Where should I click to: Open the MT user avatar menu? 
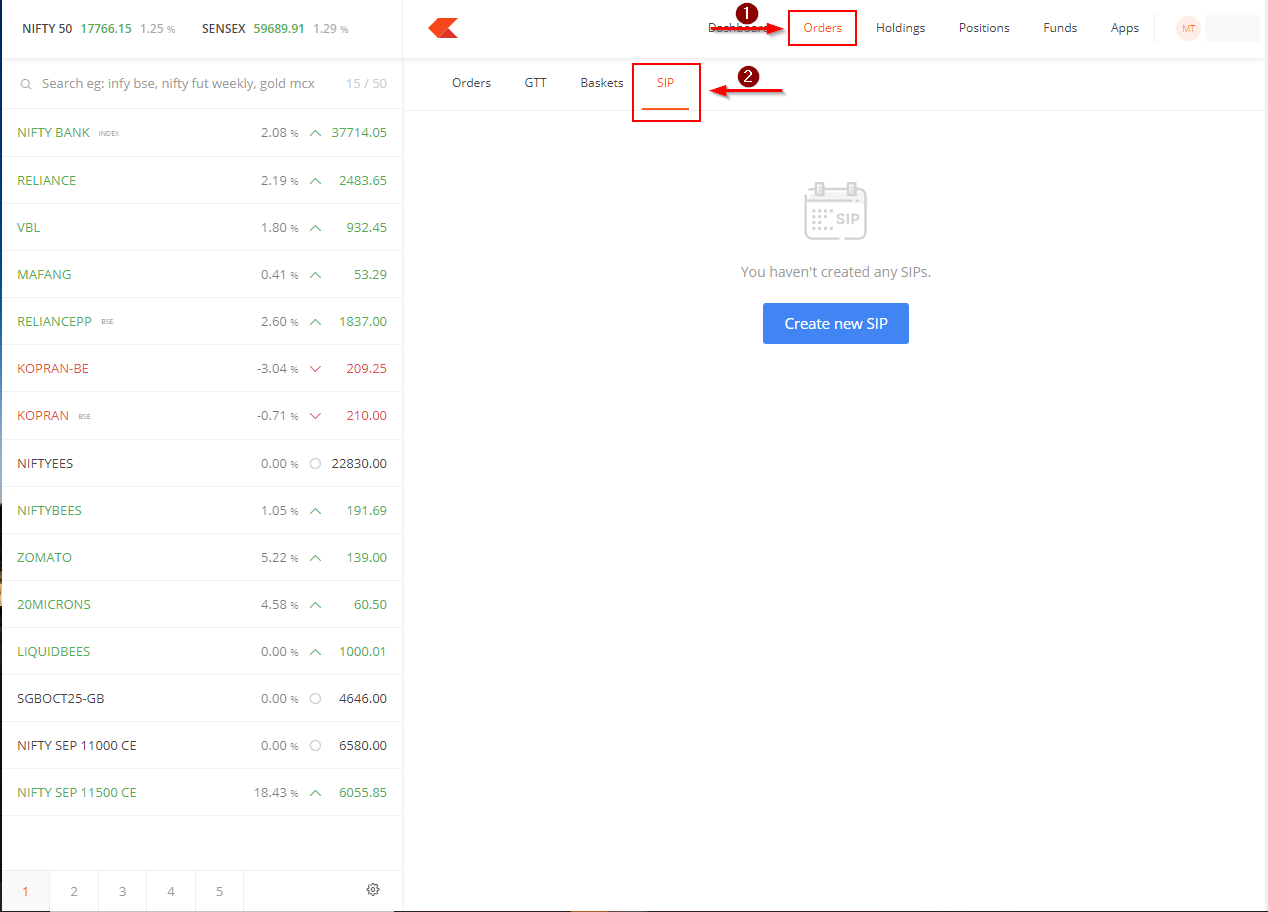(1188, 28)
